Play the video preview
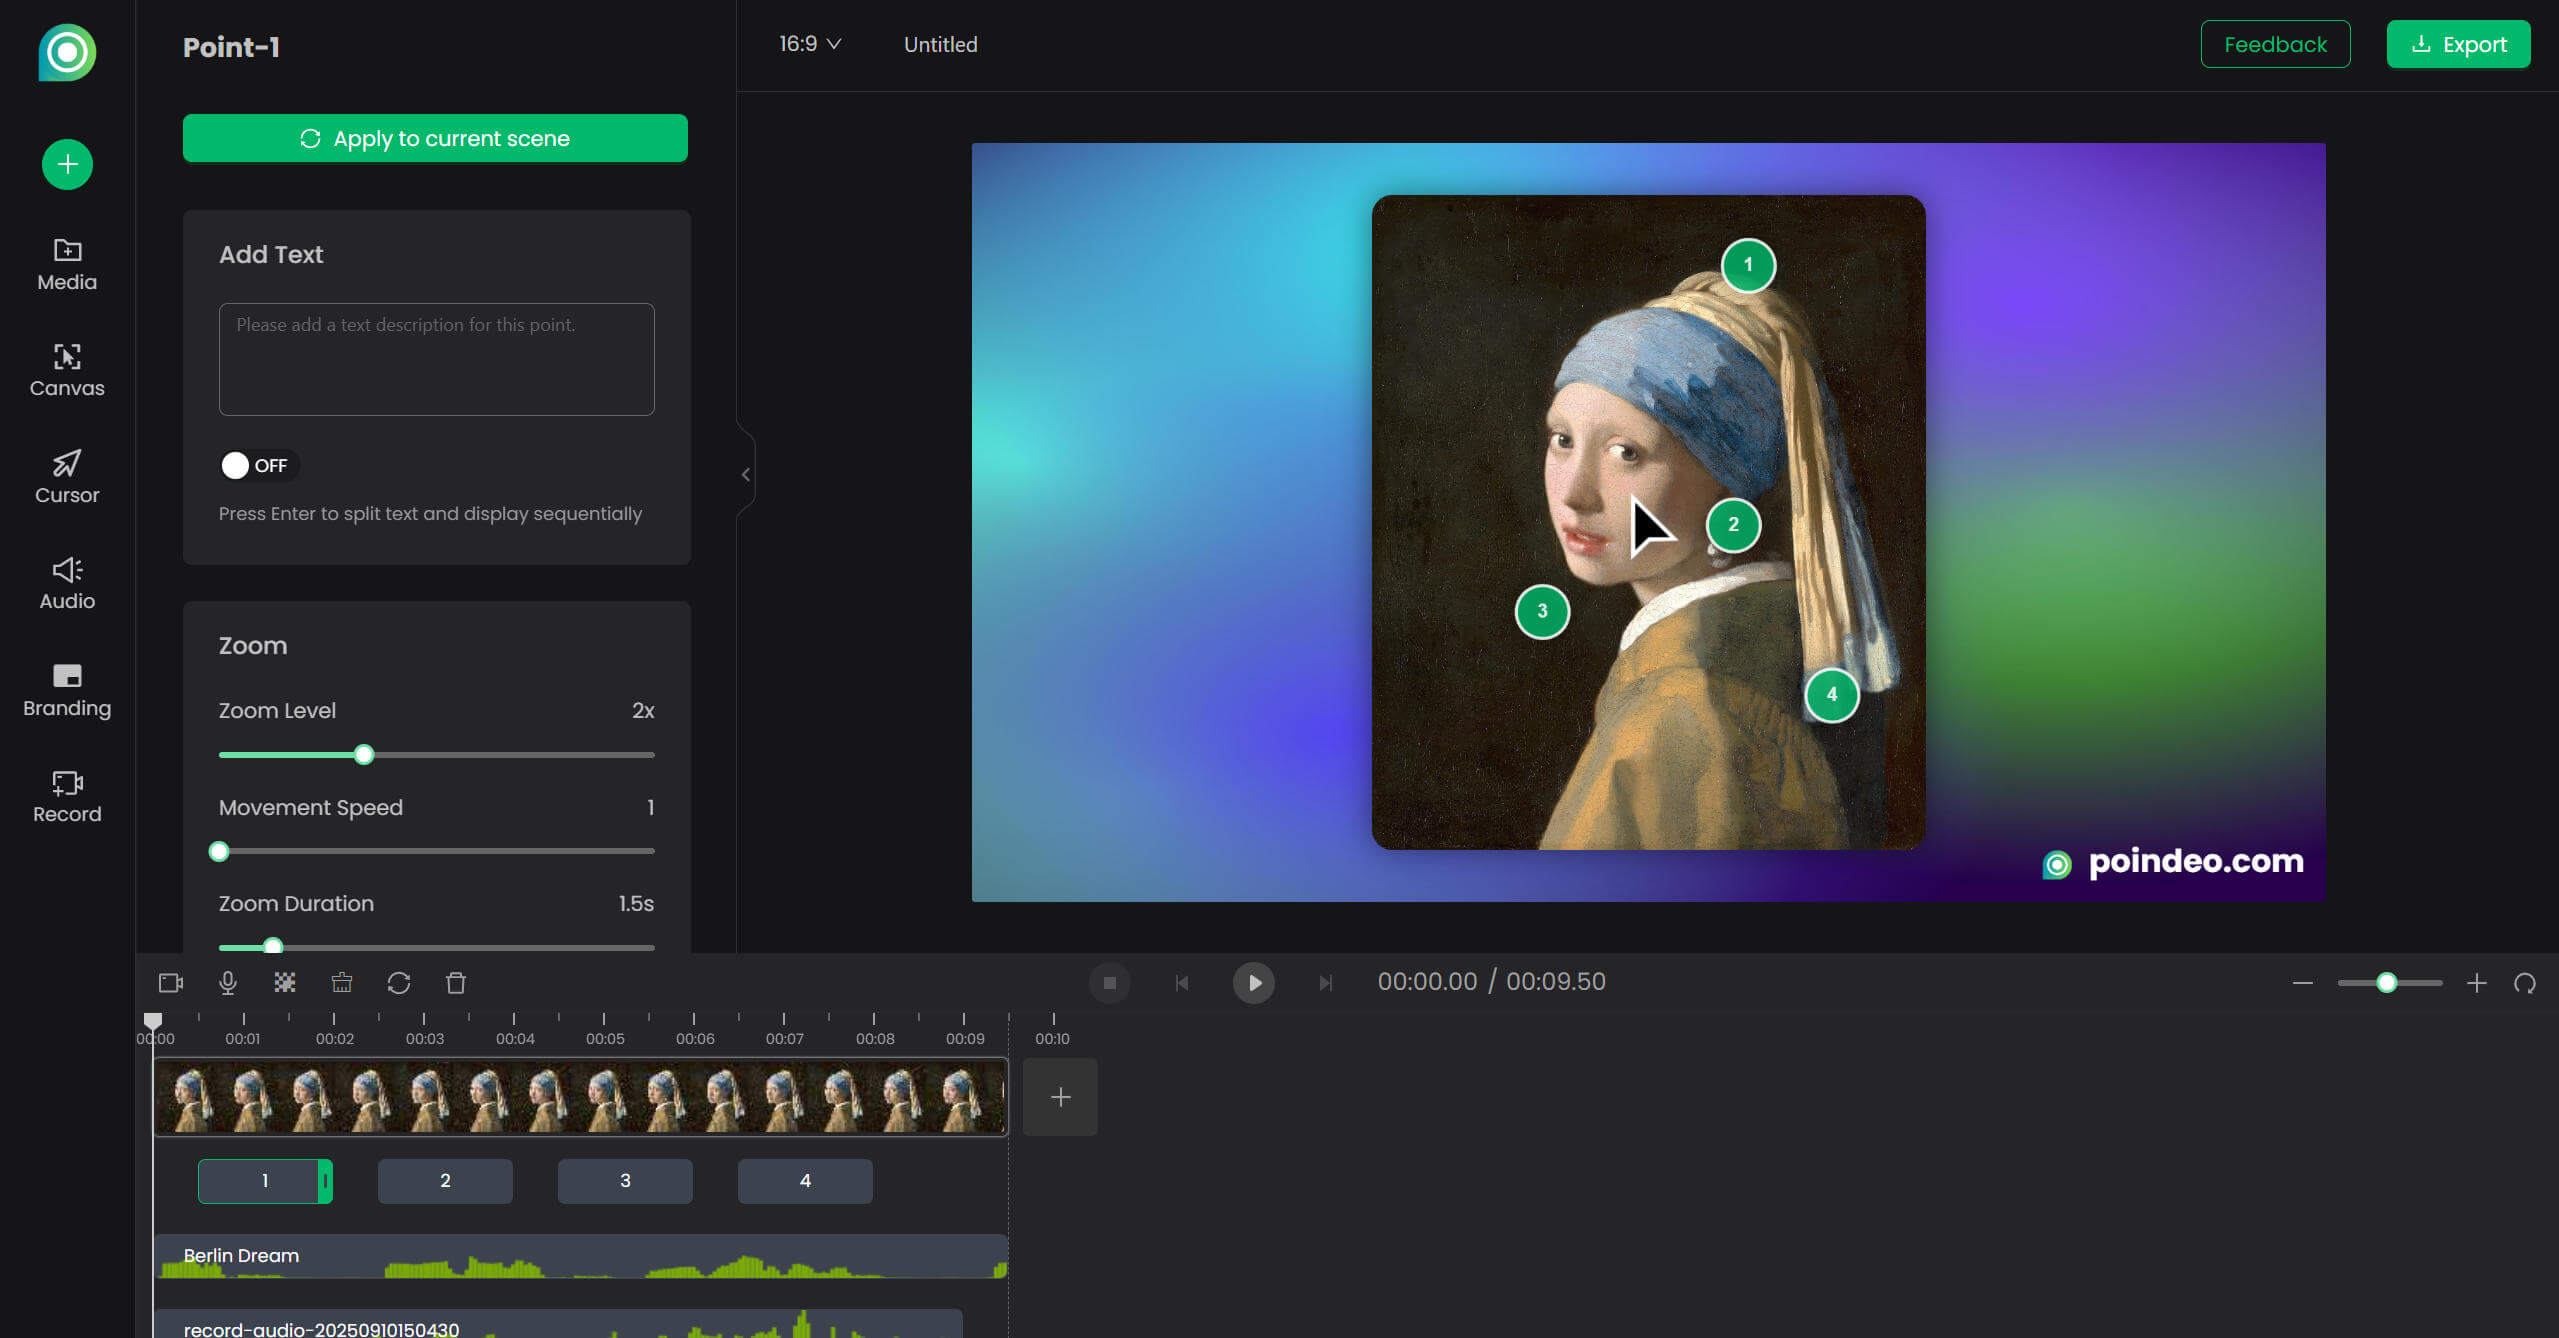Image resolution: width=2559 pixels, height=1338 pixels. pos(1253,983)
